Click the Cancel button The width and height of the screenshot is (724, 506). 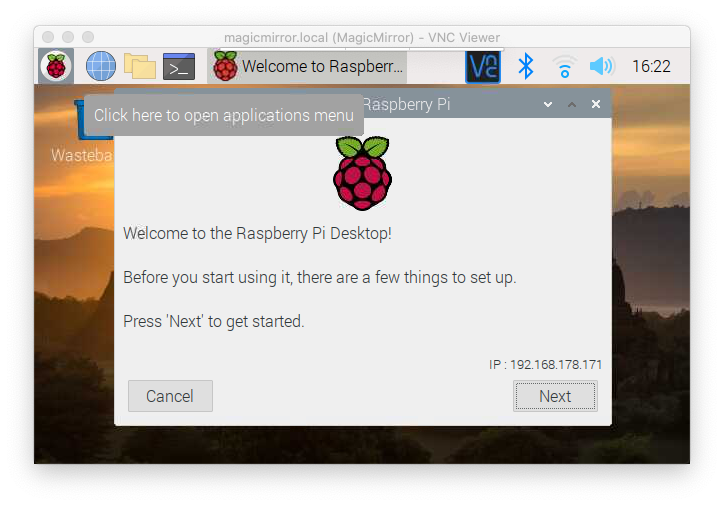coord(170,396)
